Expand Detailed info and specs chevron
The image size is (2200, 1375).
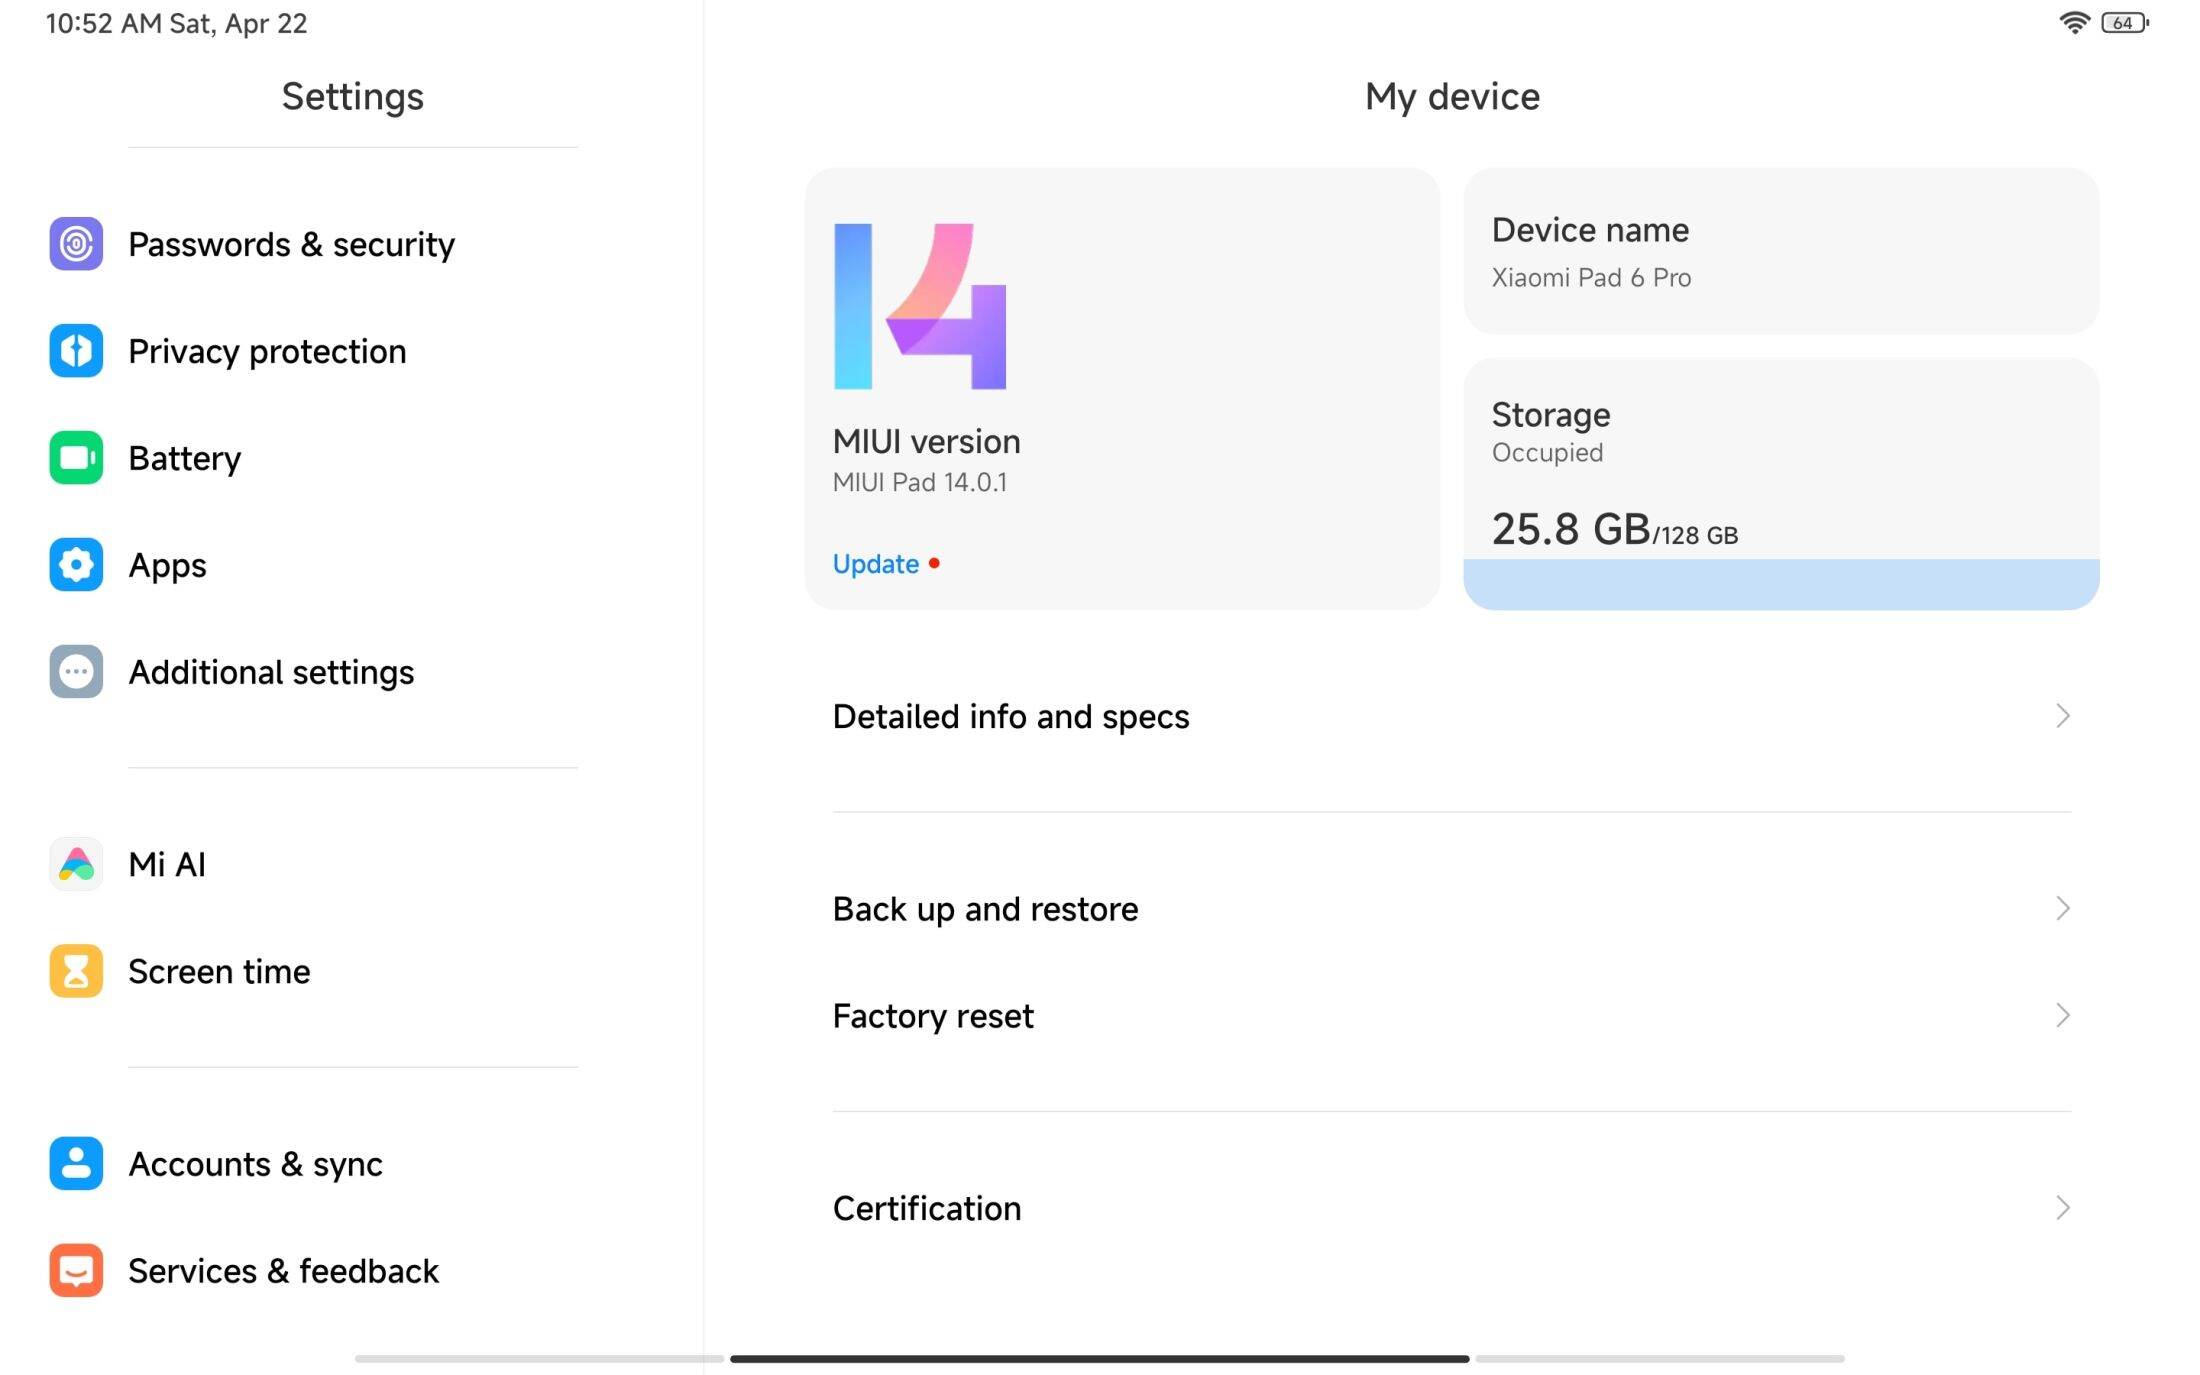click(x=2062, y=716)
